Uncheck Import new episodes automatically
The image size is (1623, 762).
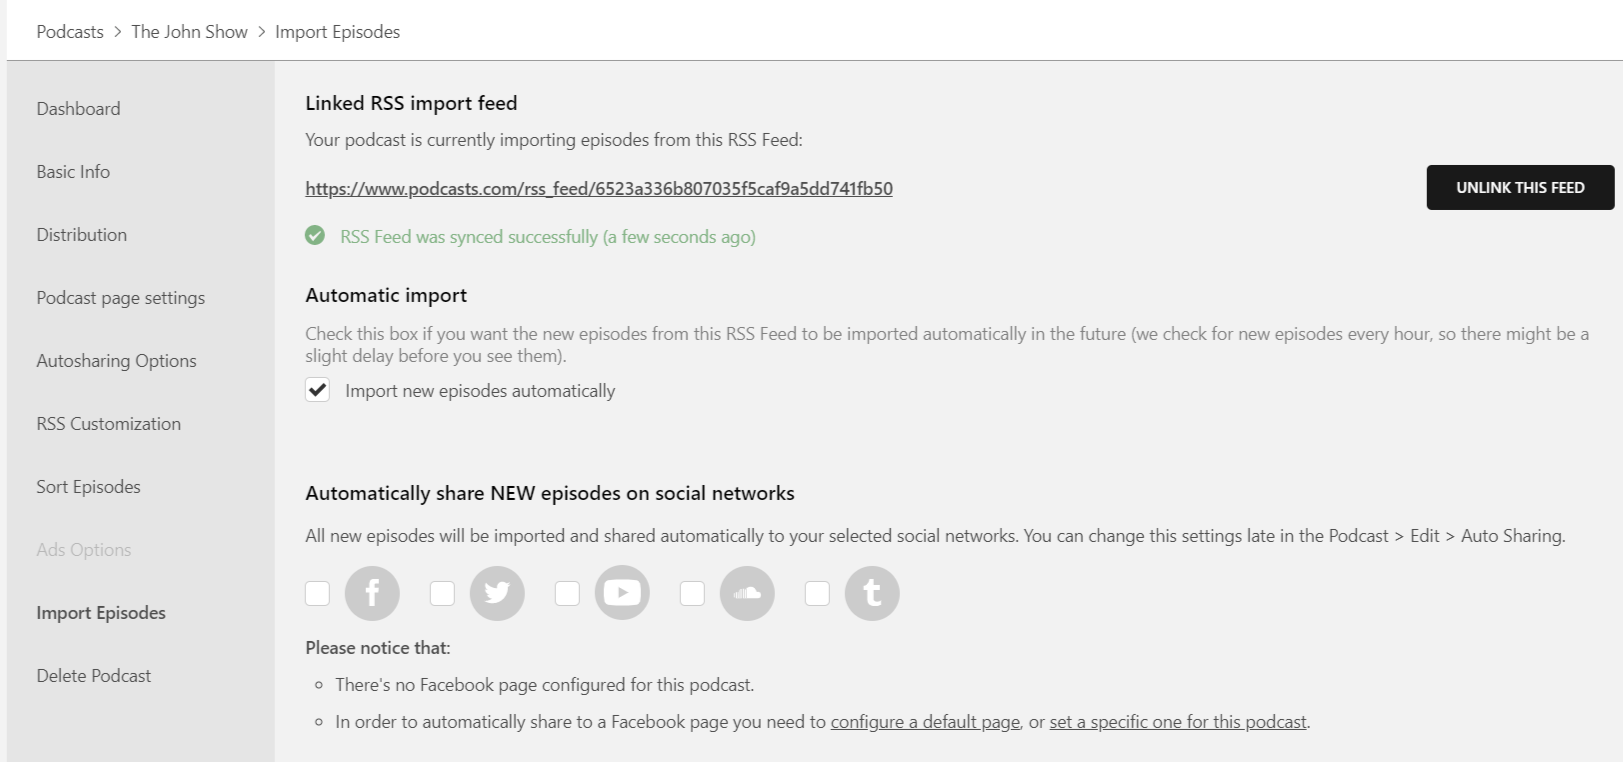click(318, 390)
